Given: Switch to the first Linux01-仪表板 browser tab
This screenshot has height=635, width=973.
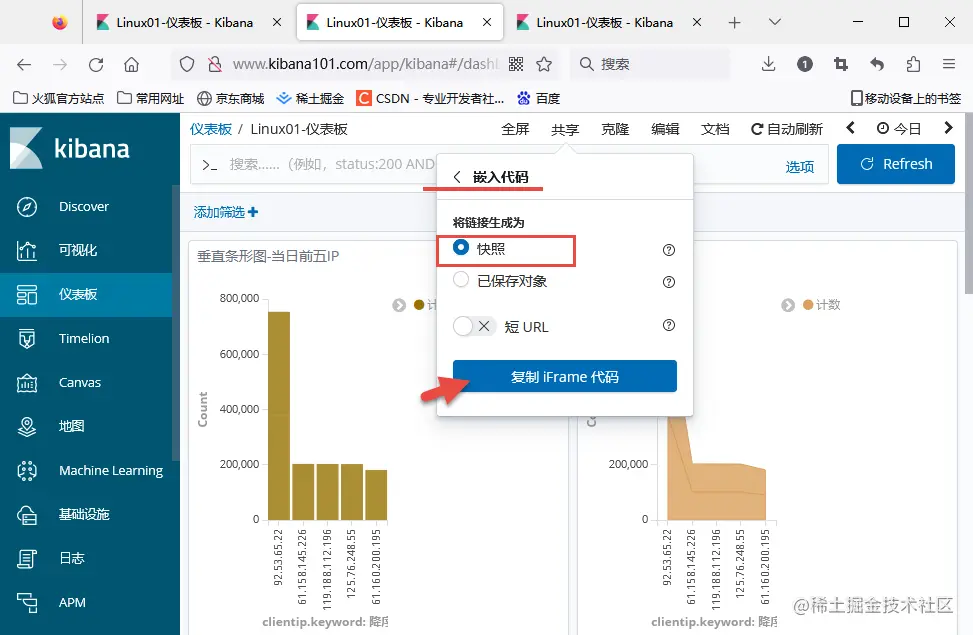Looking at the screenshot, I should pyautogui.click(x=185, y=23).
